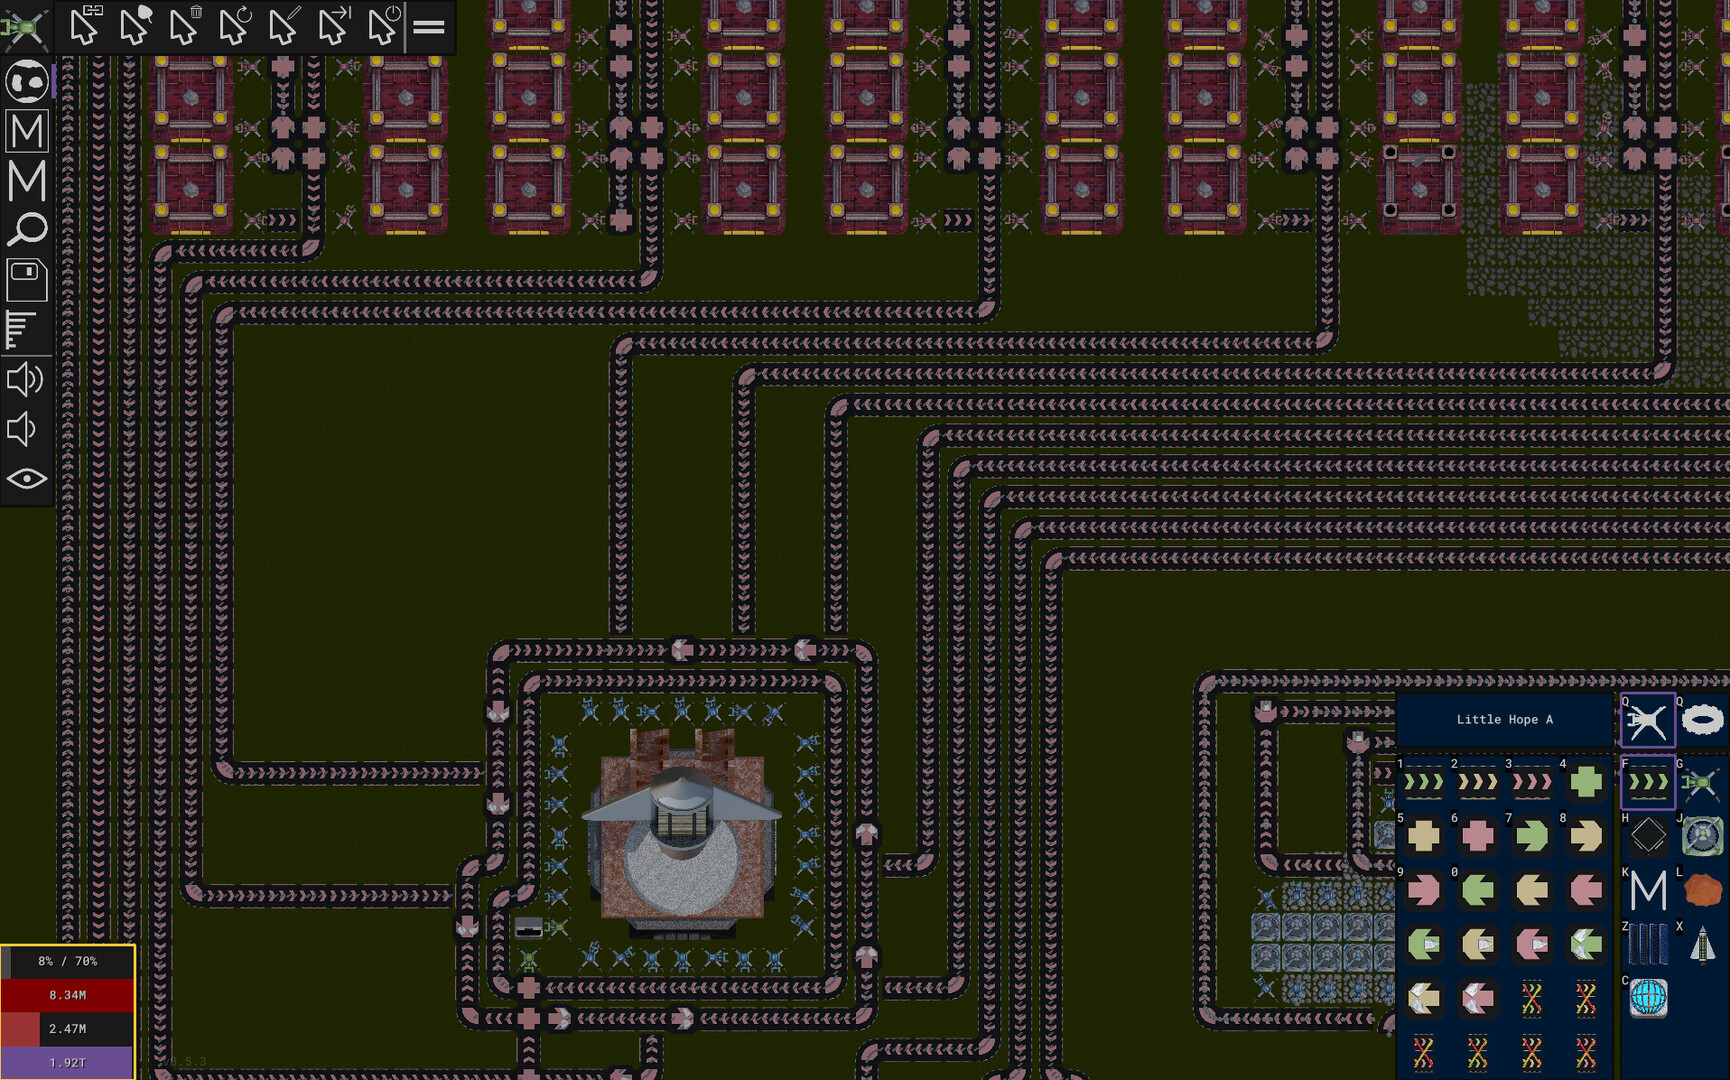Select the blue globe sphere category (C)
This screenshot has width=1730, height=1080.
click(1647, 998)
